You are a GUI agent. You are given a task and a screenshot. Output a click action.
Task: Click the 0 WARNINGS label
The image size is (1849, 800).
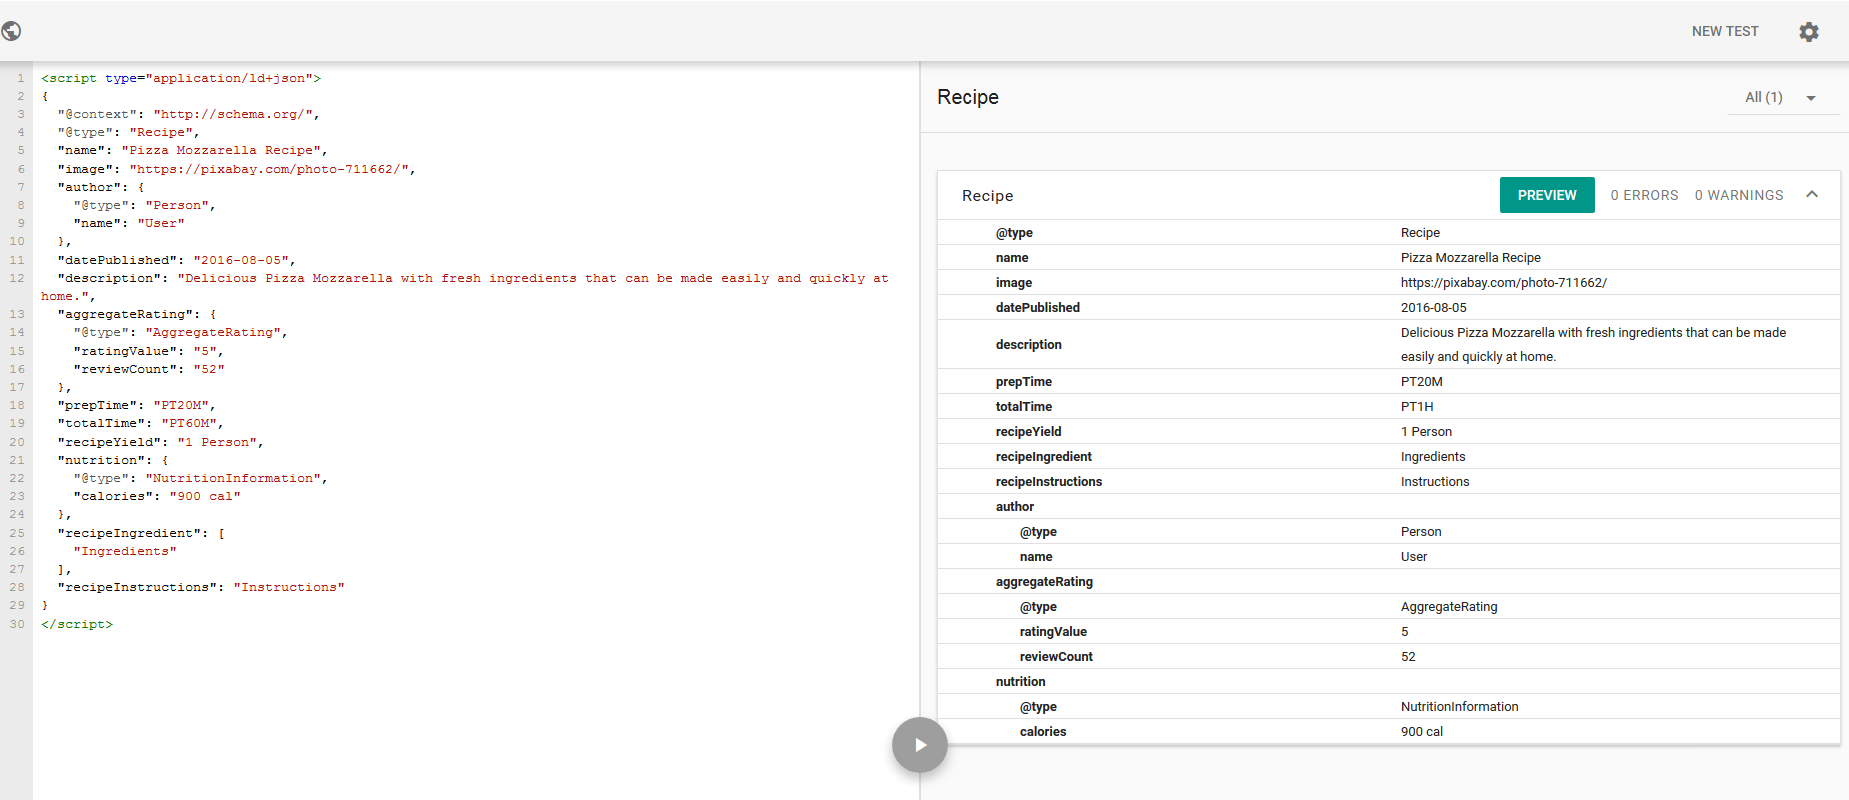click(1739, 195)
